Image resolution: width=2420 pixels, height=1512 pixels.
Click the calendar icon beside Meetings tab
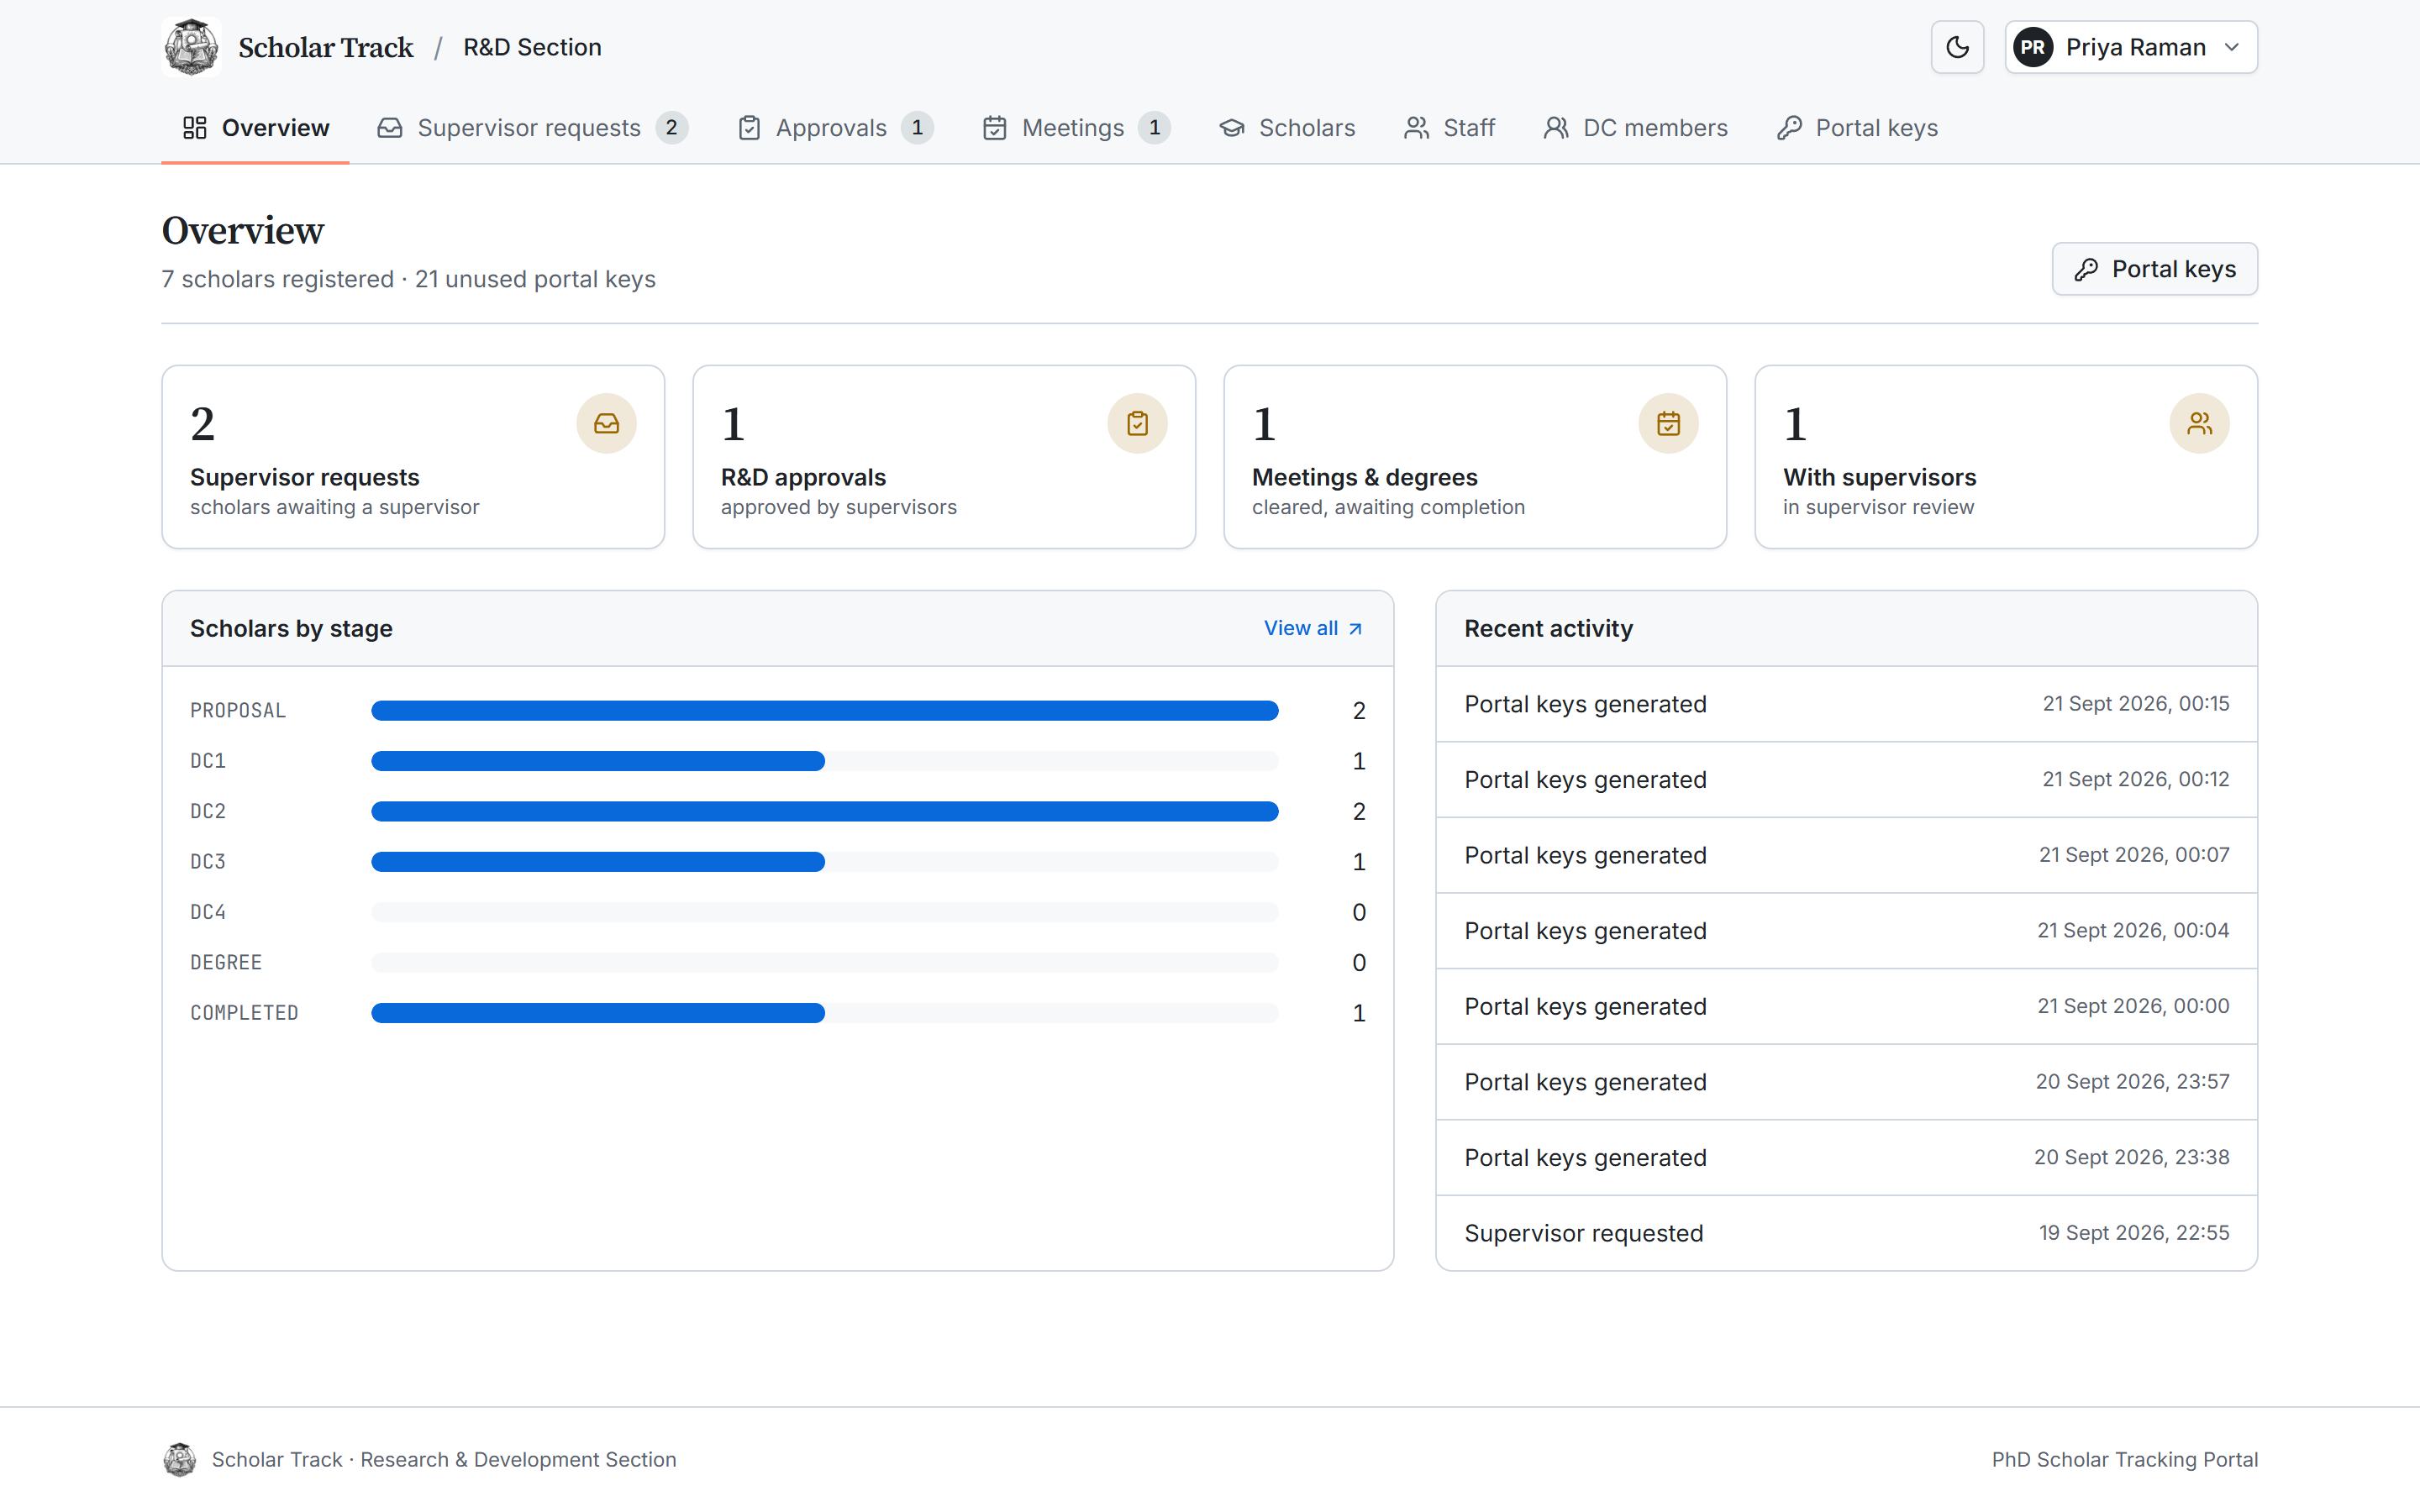click(x=995, y=128)
